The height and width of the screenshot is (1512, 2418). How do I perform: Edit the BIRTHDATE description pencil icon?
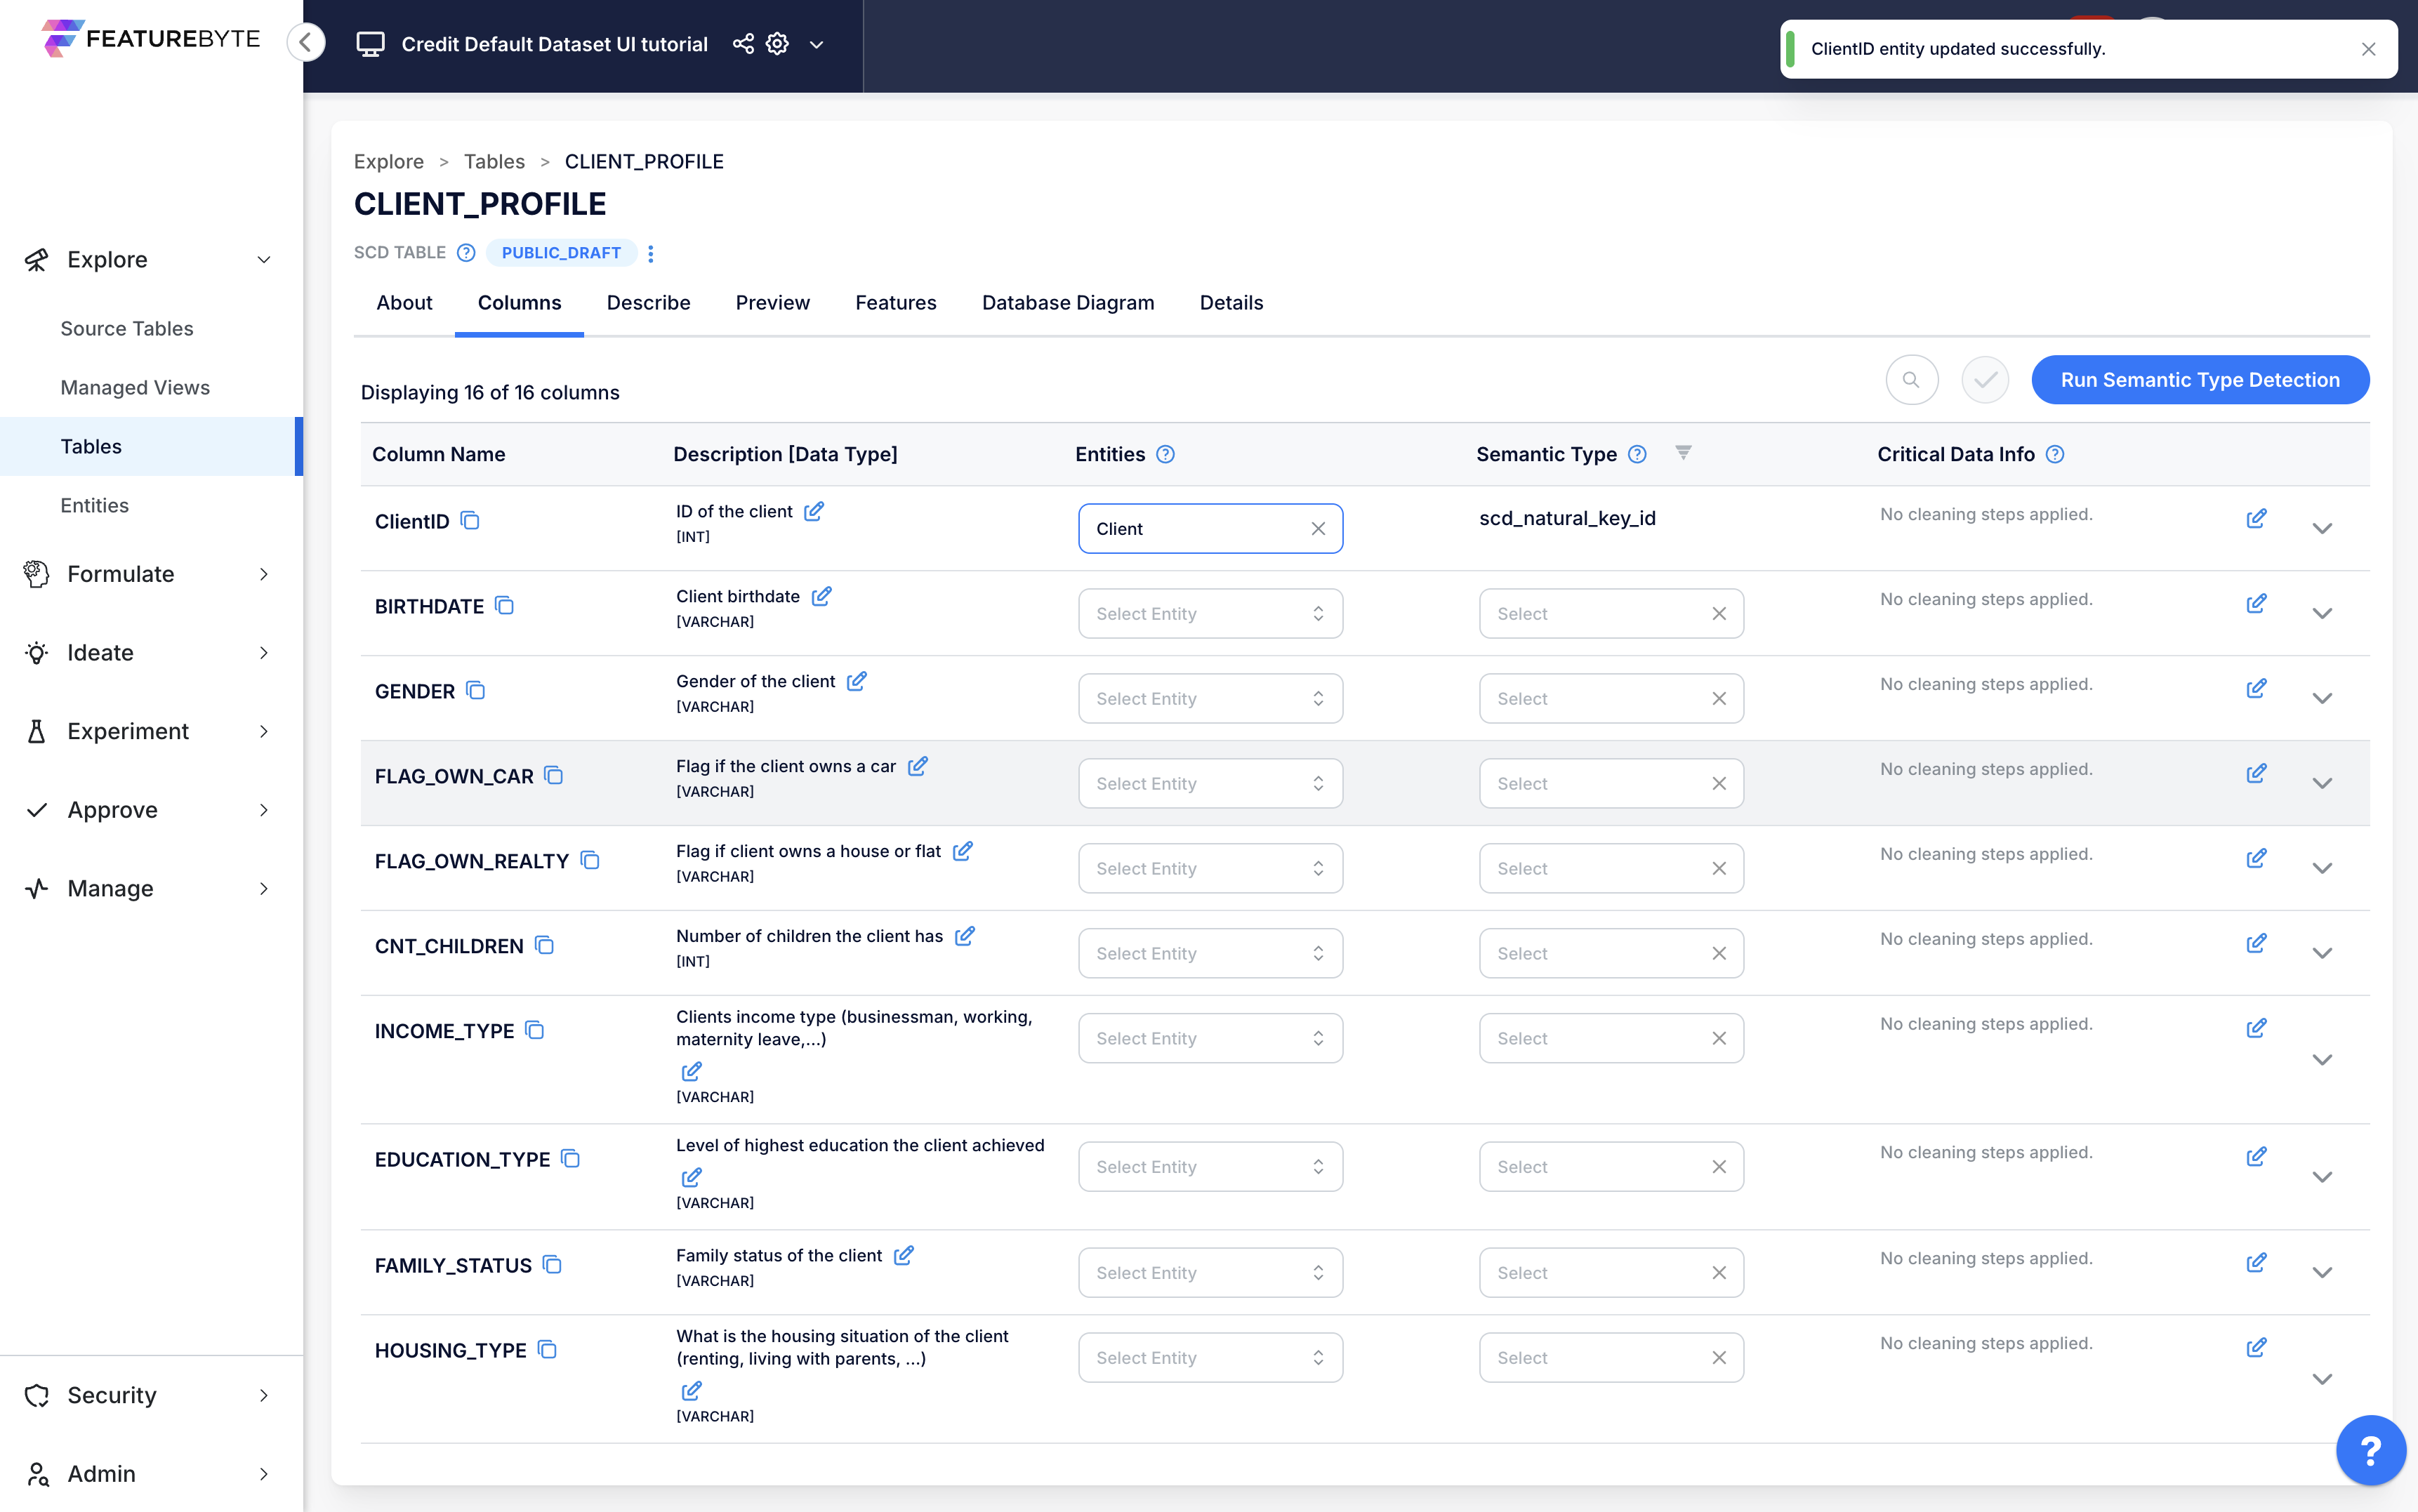[x=821, y=596]
